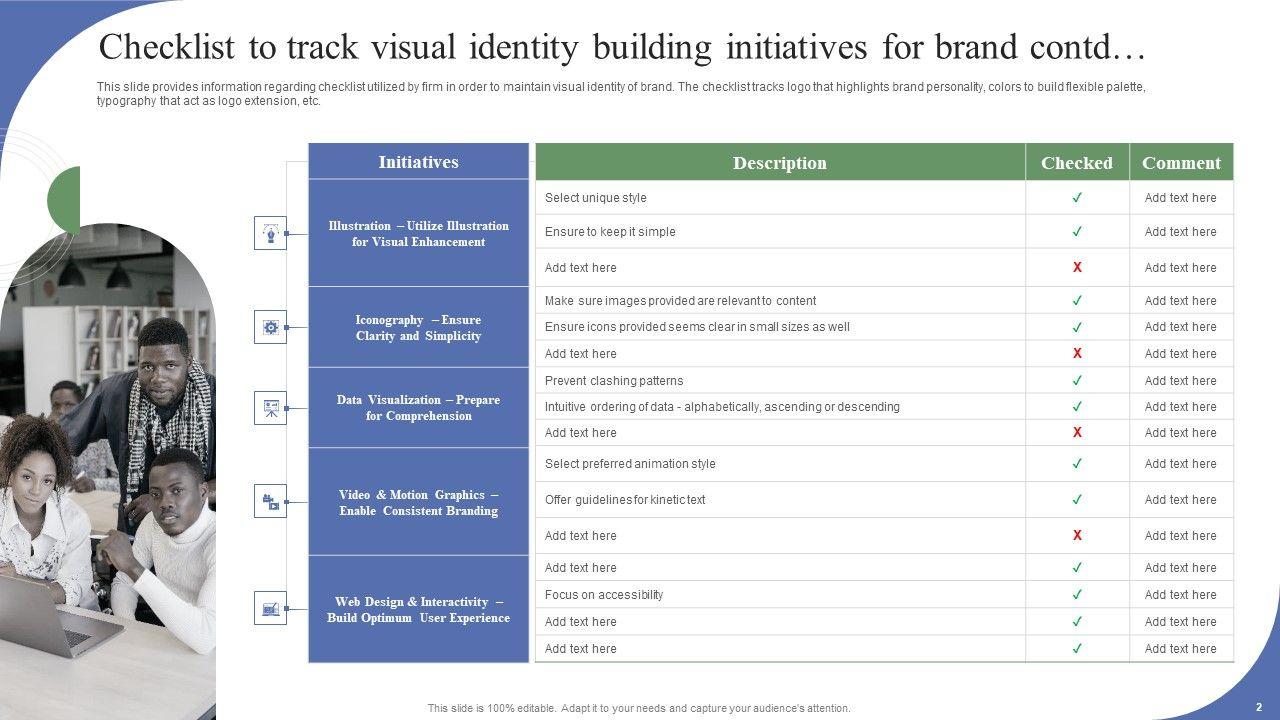Click the Video & Motion Graphics icon
1280x720 pixels.
point(270,501)
